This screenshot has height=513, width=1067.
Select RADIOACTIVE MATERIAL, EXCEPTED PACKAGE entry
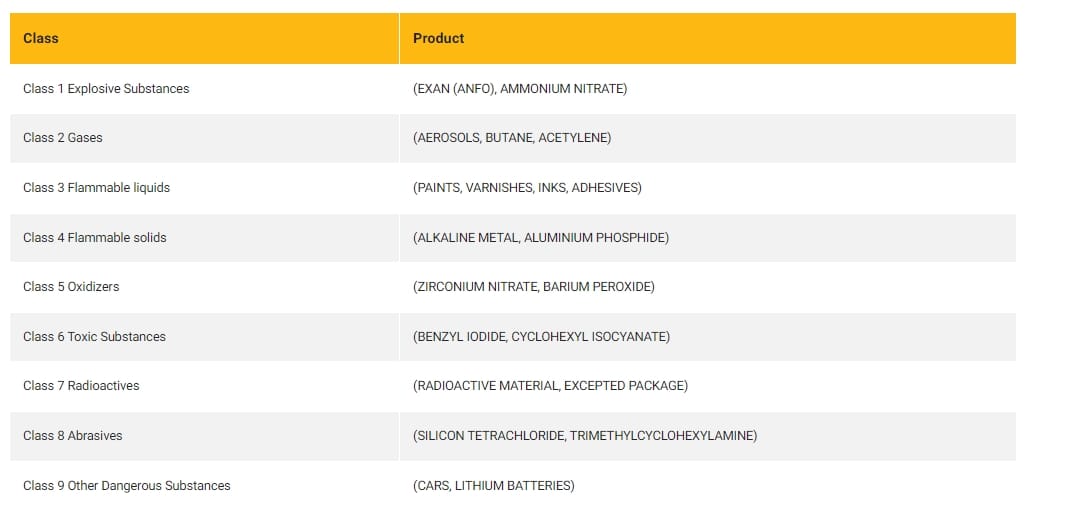pyautogui.click(x=550, y=385)
